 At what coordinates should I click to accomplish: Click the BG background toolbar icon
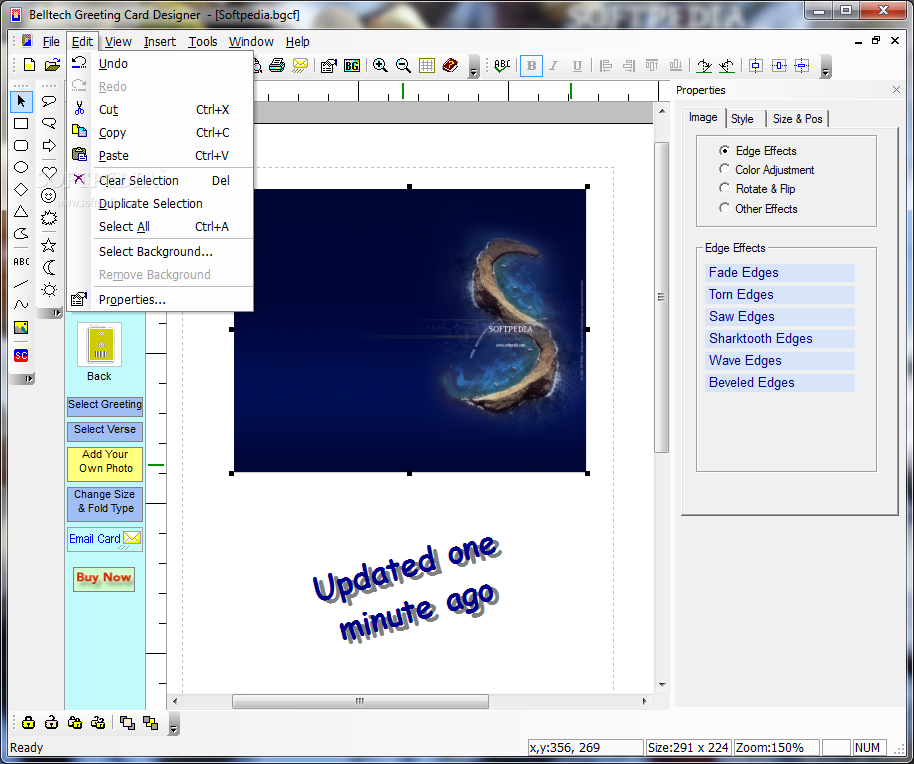[x=351, y=65]
